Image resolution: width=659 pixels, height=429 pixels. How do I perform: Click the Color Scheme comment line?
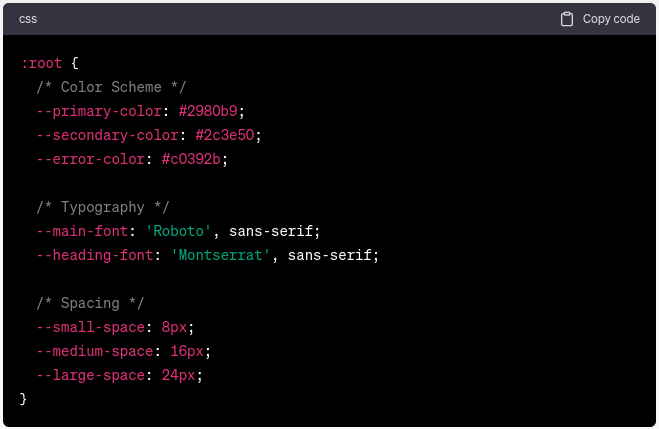pos(111,87)
